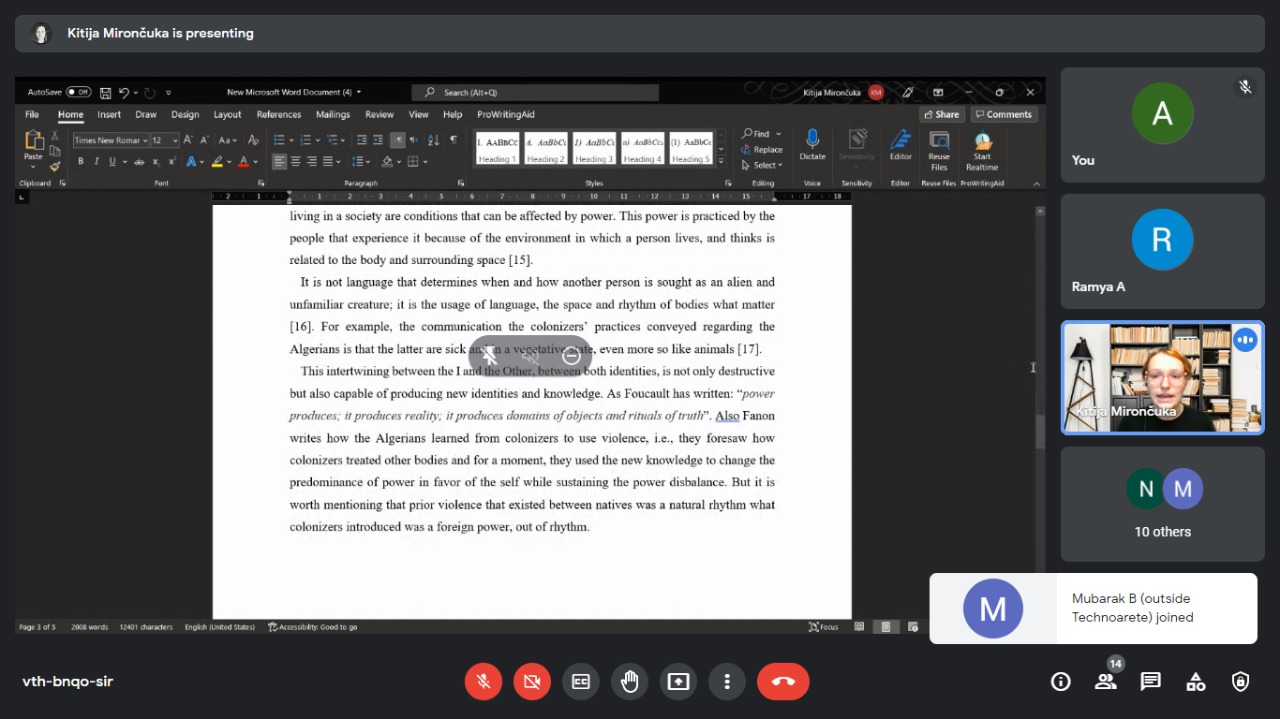Open the References ribbon tab
Image resolution: width=1280 pixels, height=719 pixels.
(279, 115)
